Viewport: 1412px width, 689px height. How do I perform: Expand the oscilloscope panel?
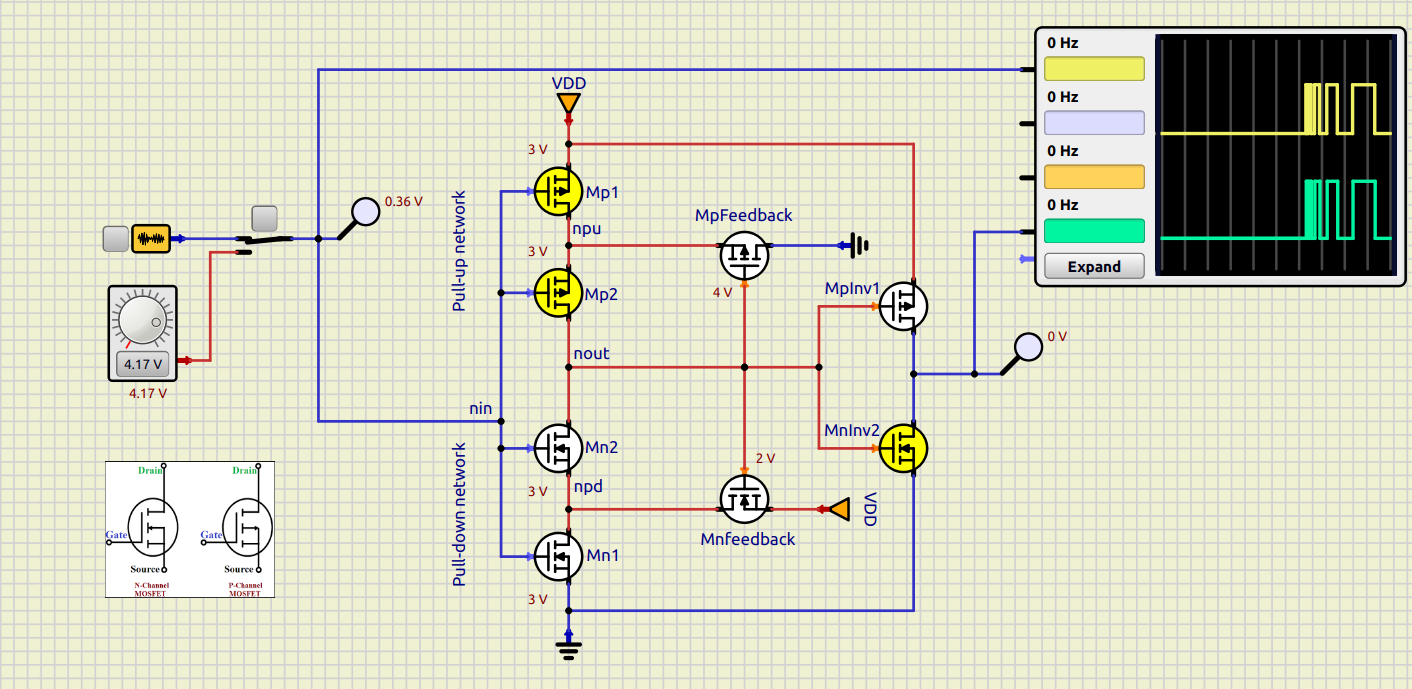1093,267
